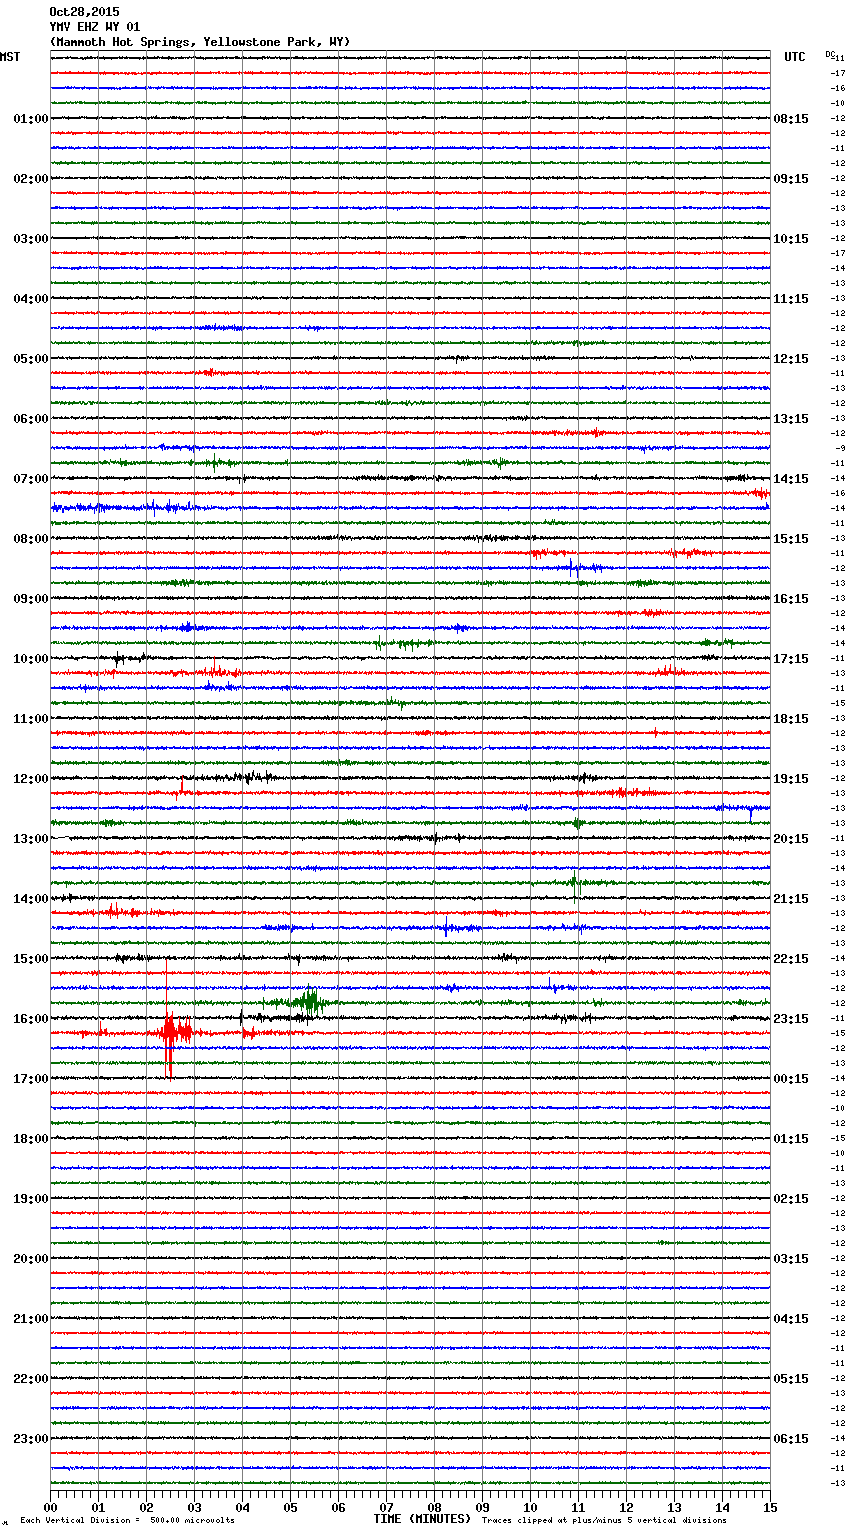Click the 08:15 UTC time label
The image size is (850, 1534).
791,119
